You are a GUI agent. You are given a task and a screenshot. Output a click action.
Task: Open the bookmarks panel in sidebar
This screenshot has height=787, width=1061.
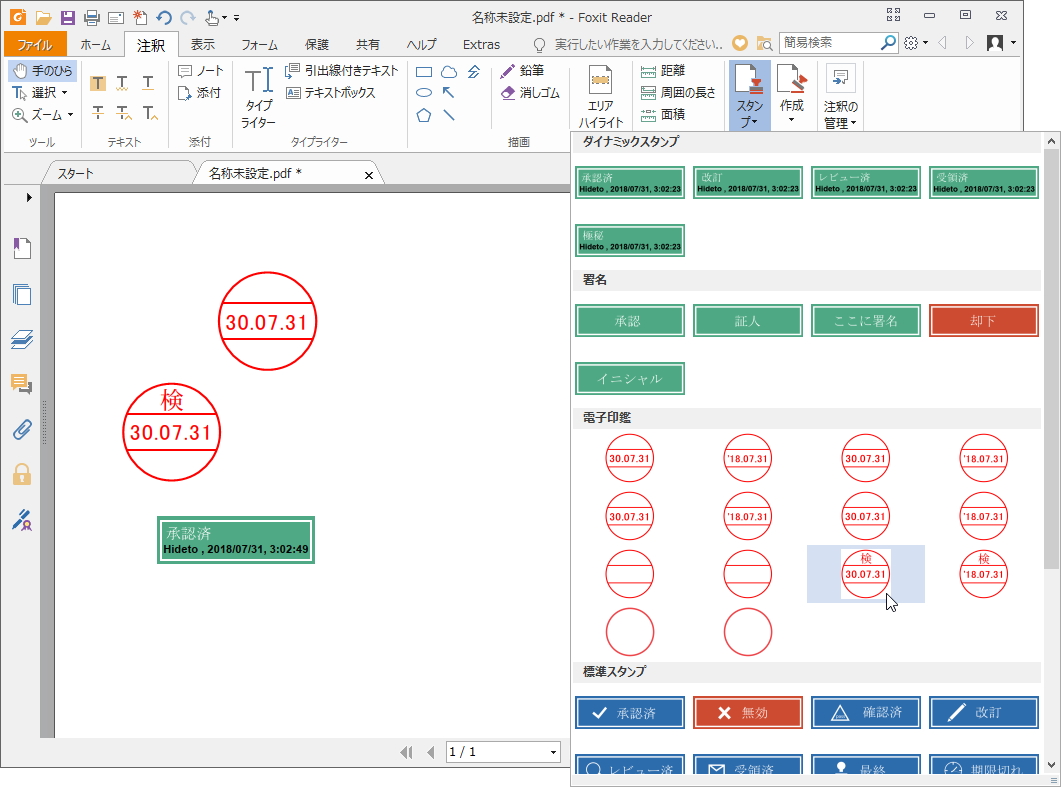22,248
